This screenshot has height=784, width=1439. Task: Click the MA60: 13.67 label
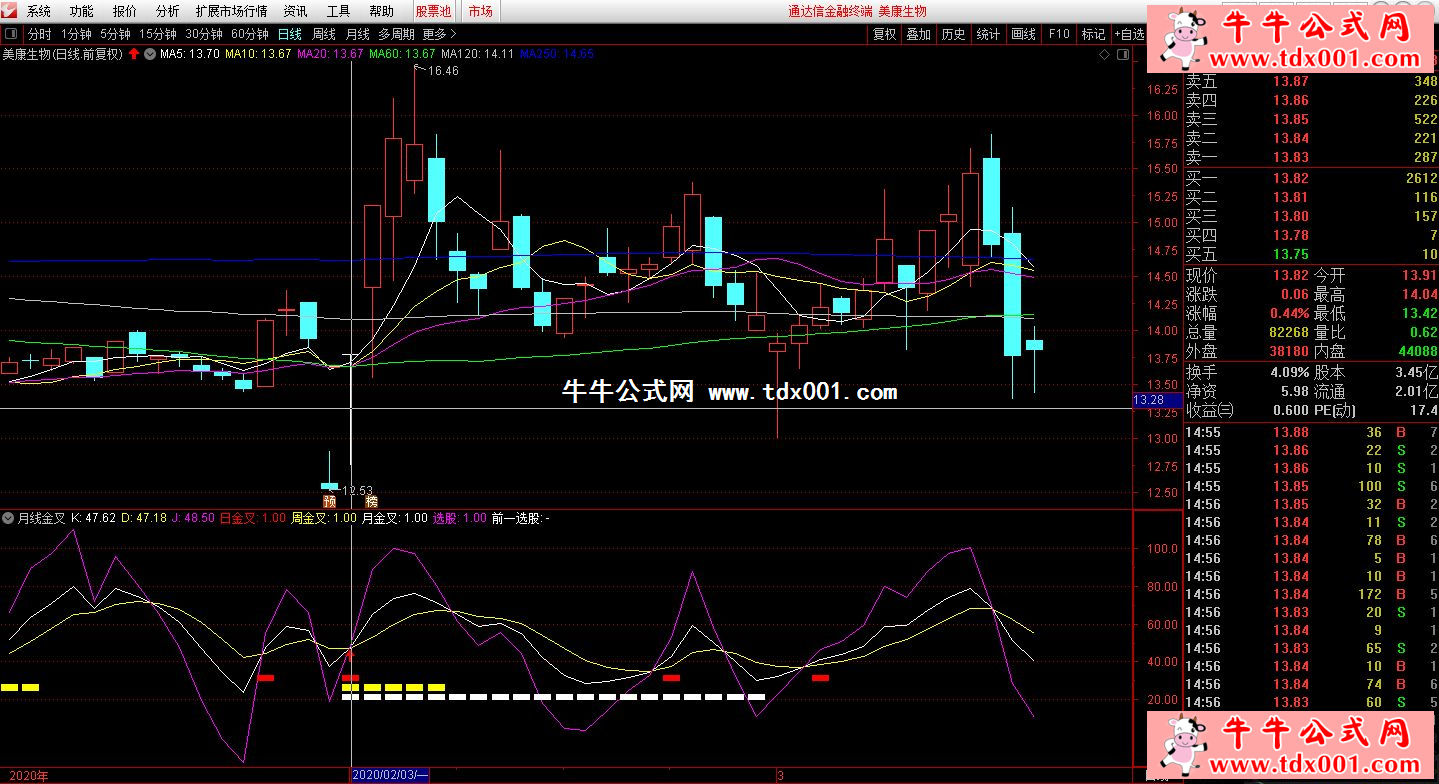coord(402,54)
